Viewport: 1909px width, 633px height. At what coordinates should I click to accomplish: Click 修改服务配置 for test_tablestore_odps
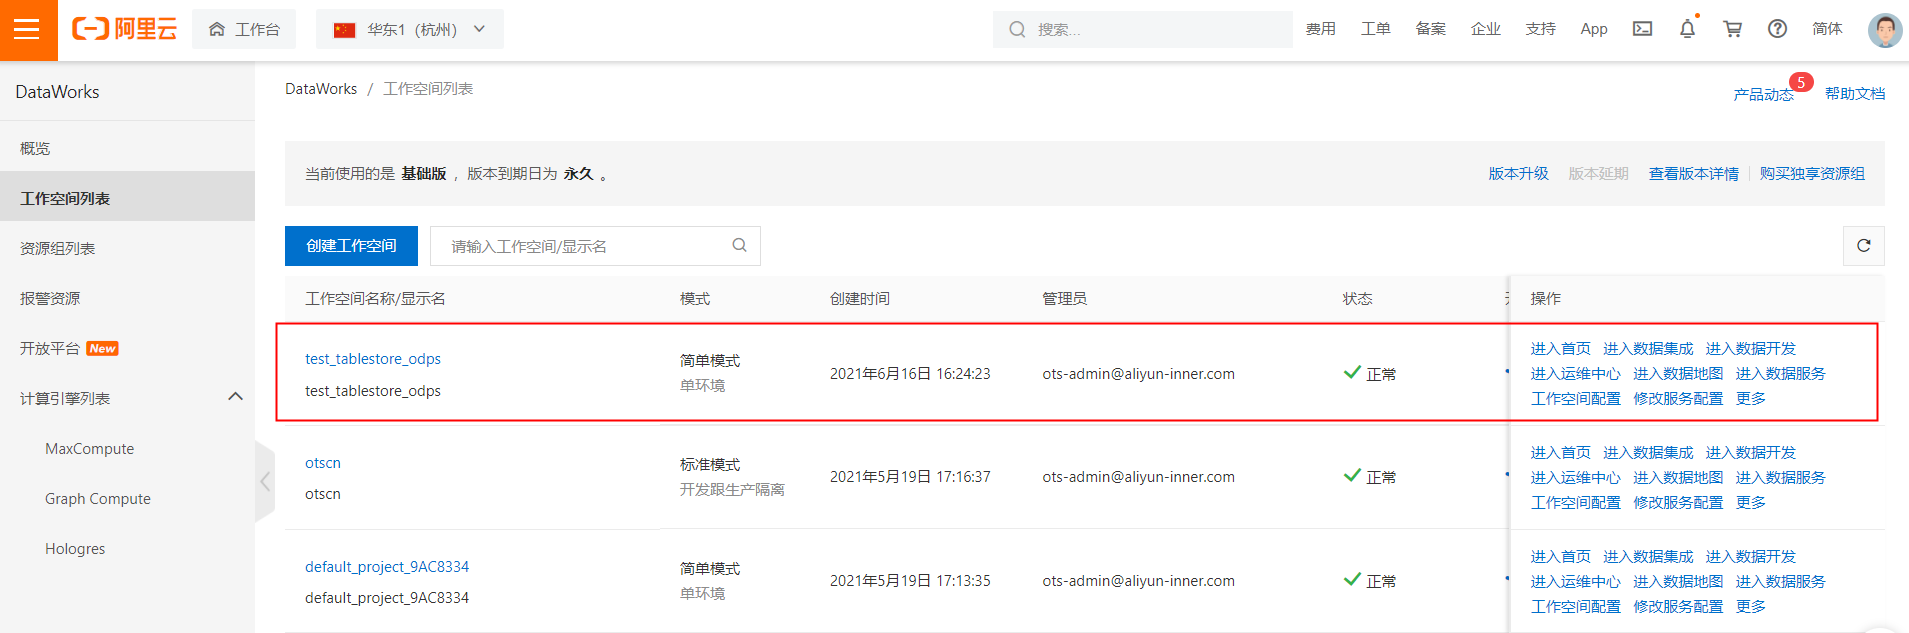[1678, 398]
